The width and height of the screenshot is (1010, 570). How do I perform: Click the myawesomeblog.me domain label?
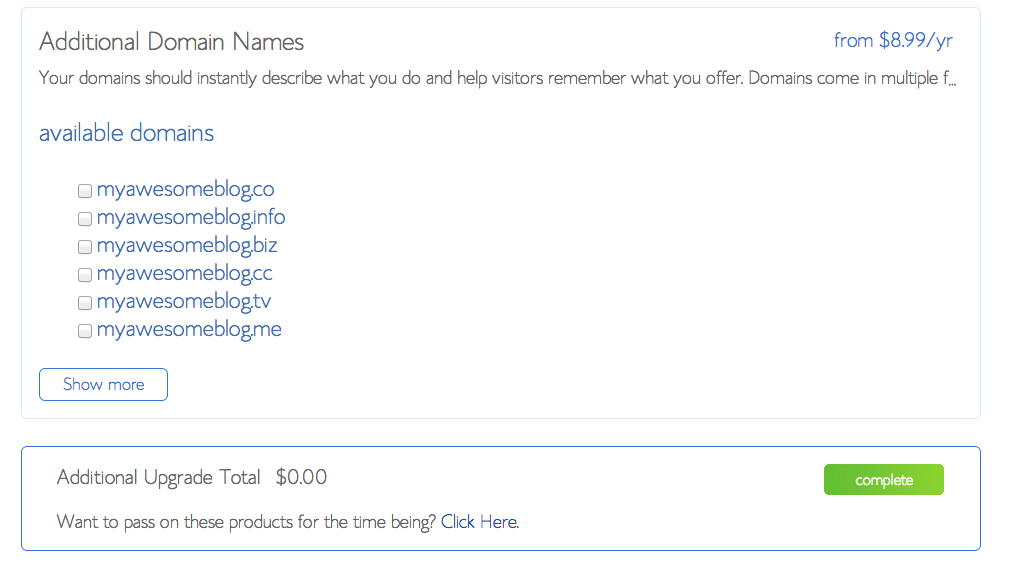[189, 330]
